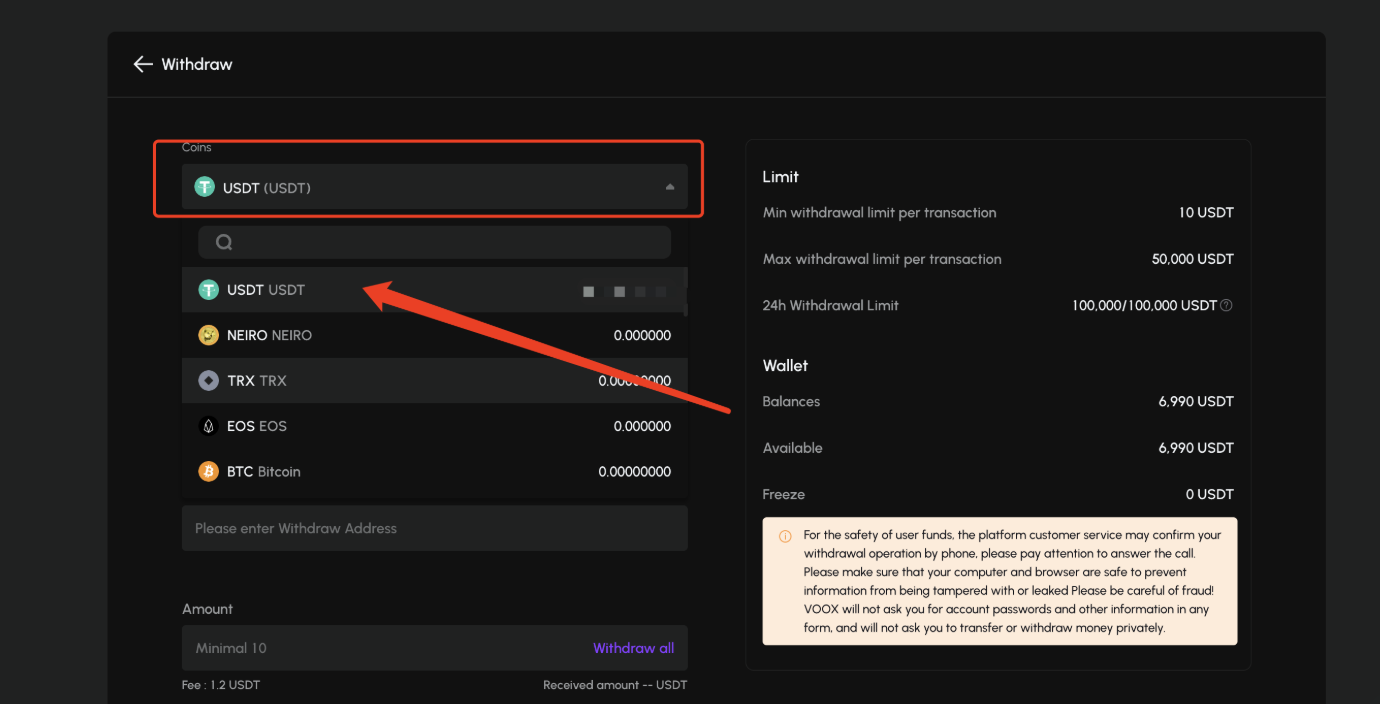Click the Max withdrawal limit value 50,000 USDT
This screenshot has height=704, width=1380.
[x=1193, y=259]
